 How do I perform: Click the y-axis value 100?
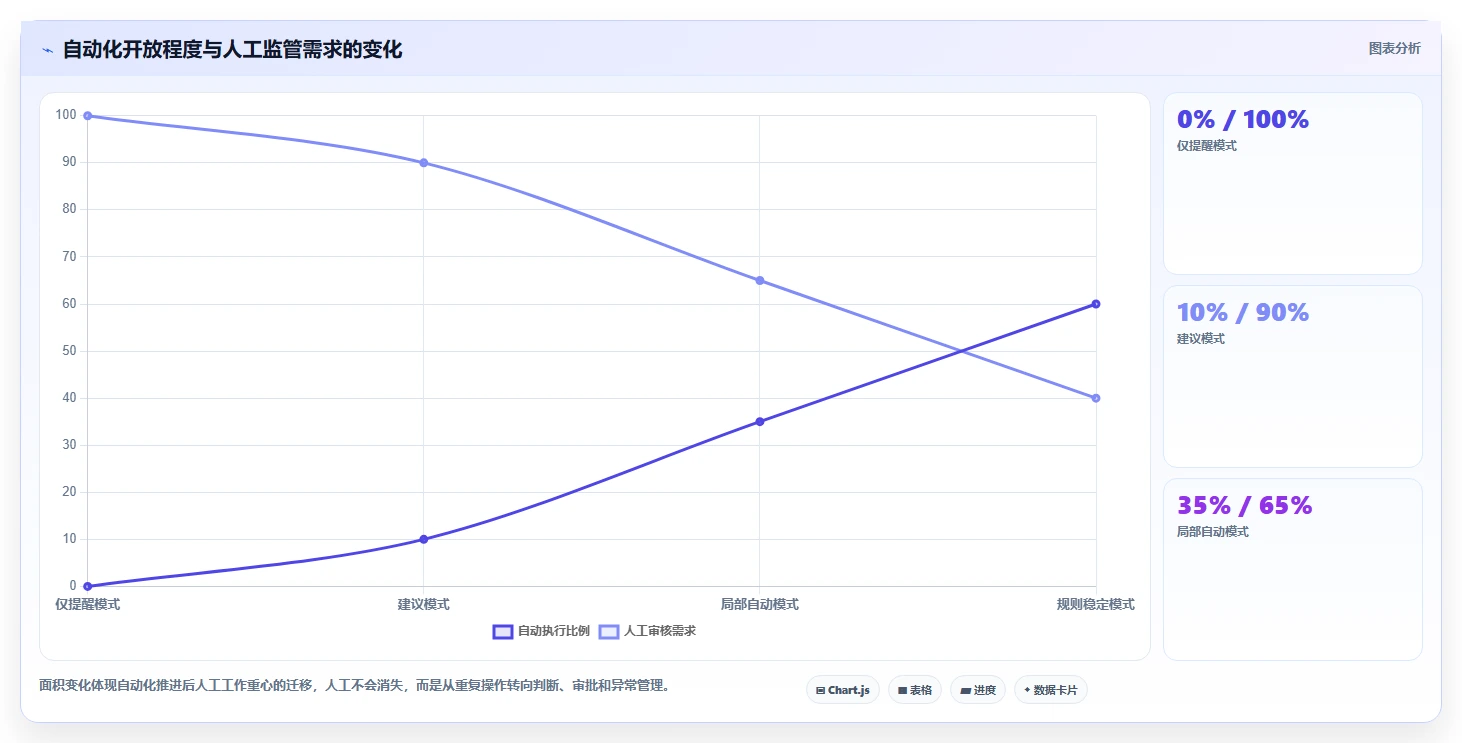[x=66, y=115]
